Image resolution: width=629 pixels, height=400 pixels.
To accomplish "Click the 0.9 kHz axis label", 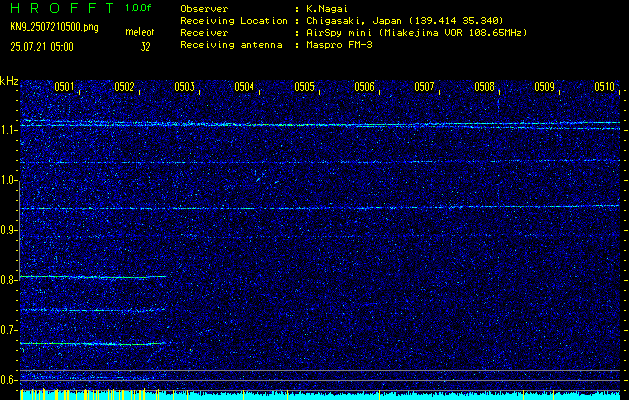I will [8, 230].
